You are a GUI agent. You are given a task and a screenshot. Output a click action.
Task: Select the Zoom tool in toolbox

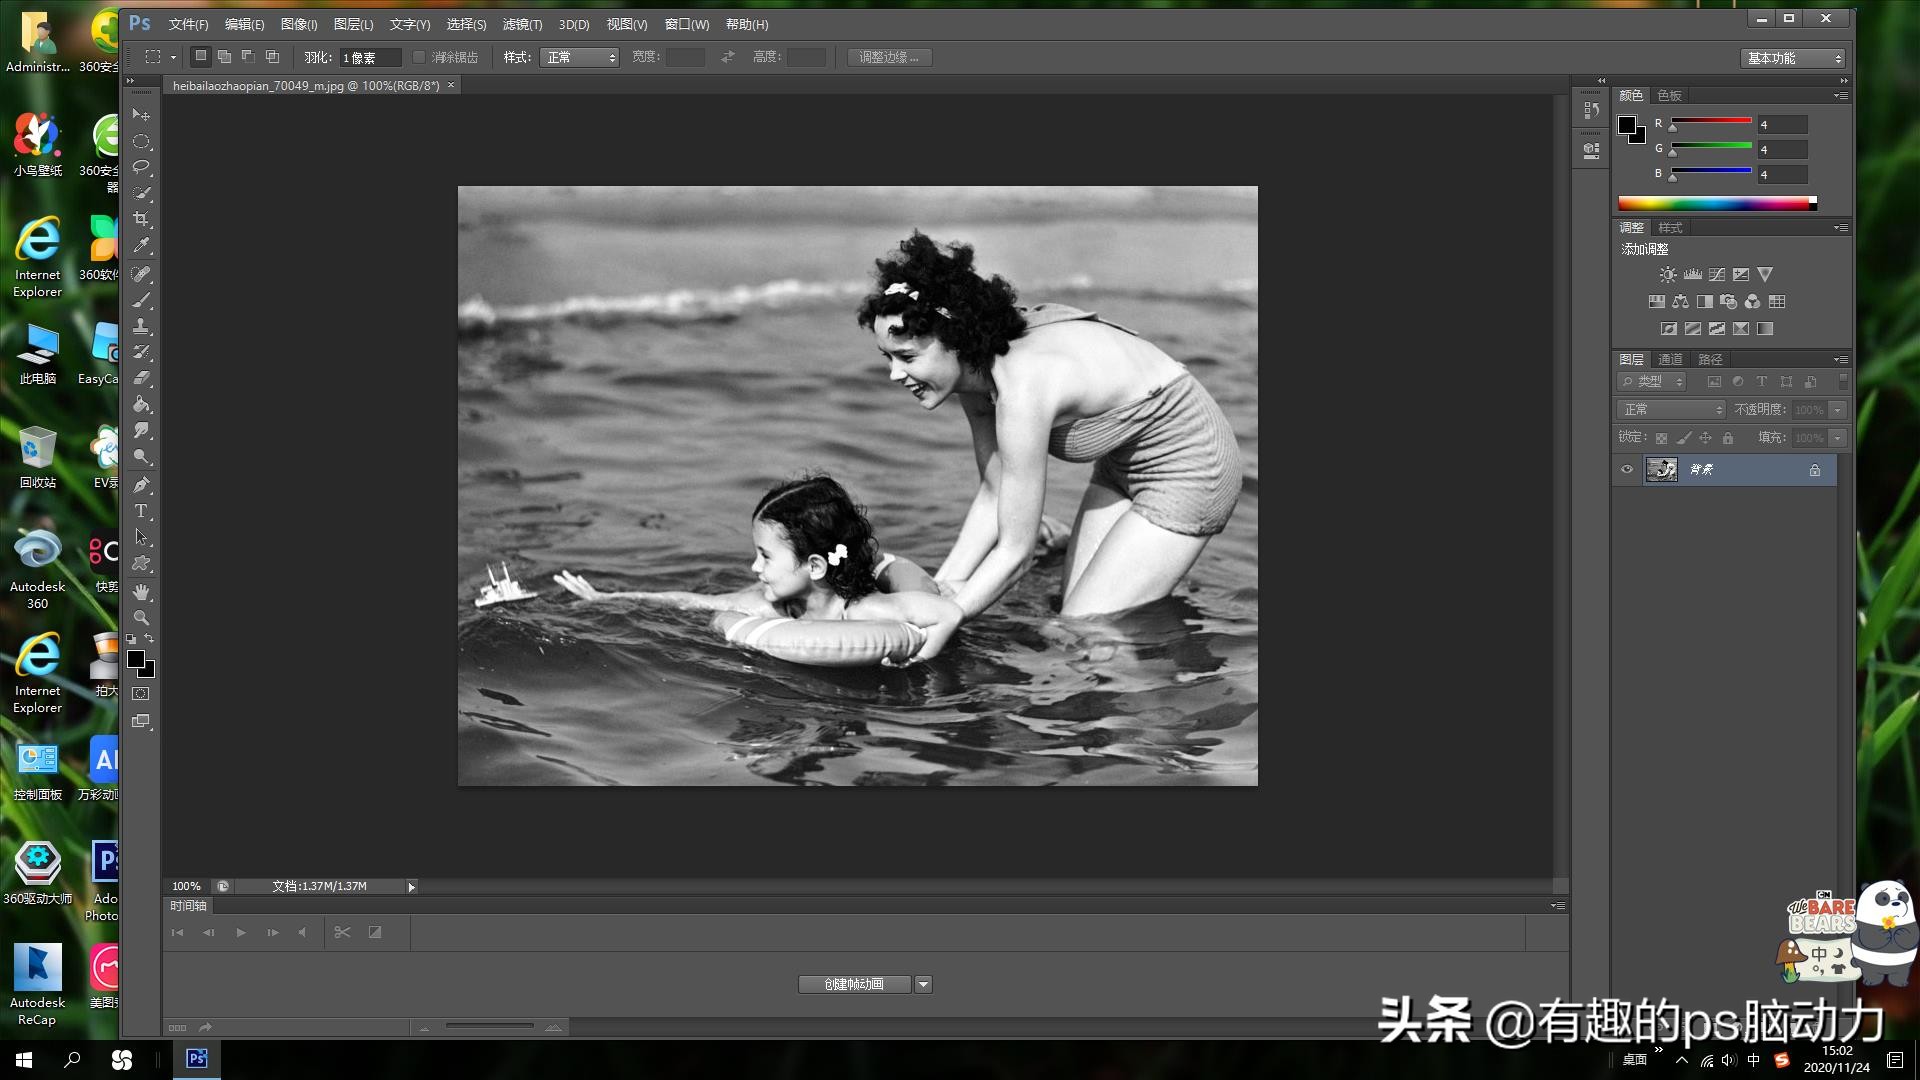click(141, 618)
